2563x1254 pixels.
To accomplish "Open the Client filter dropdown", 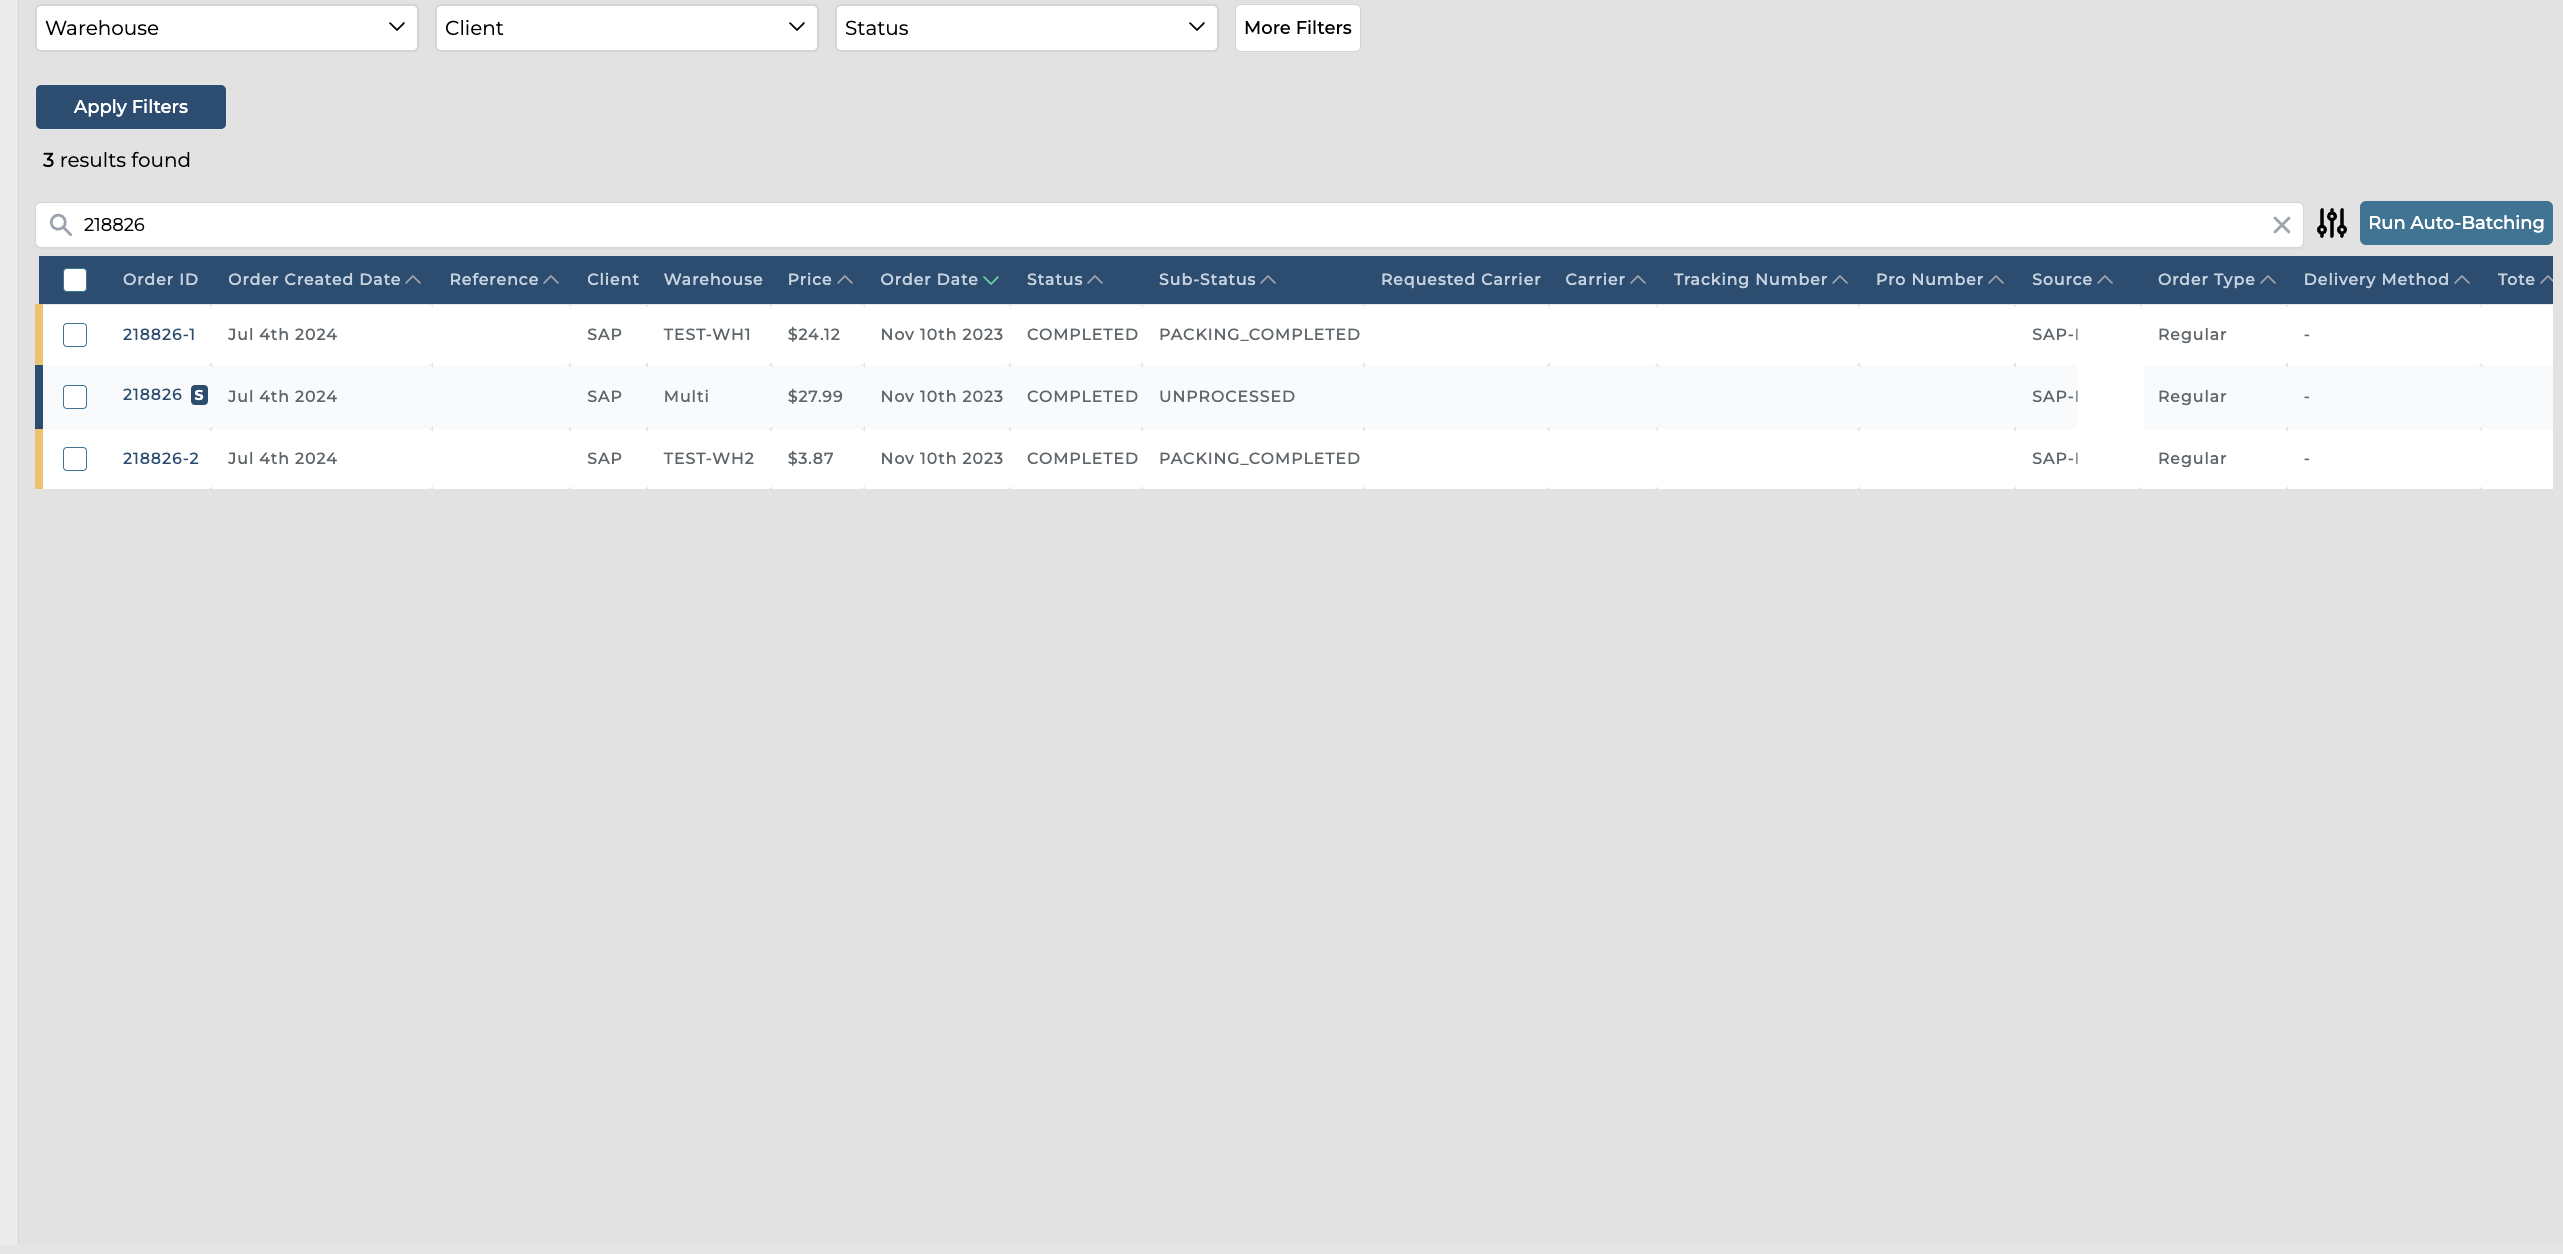I will coord(626,28).
